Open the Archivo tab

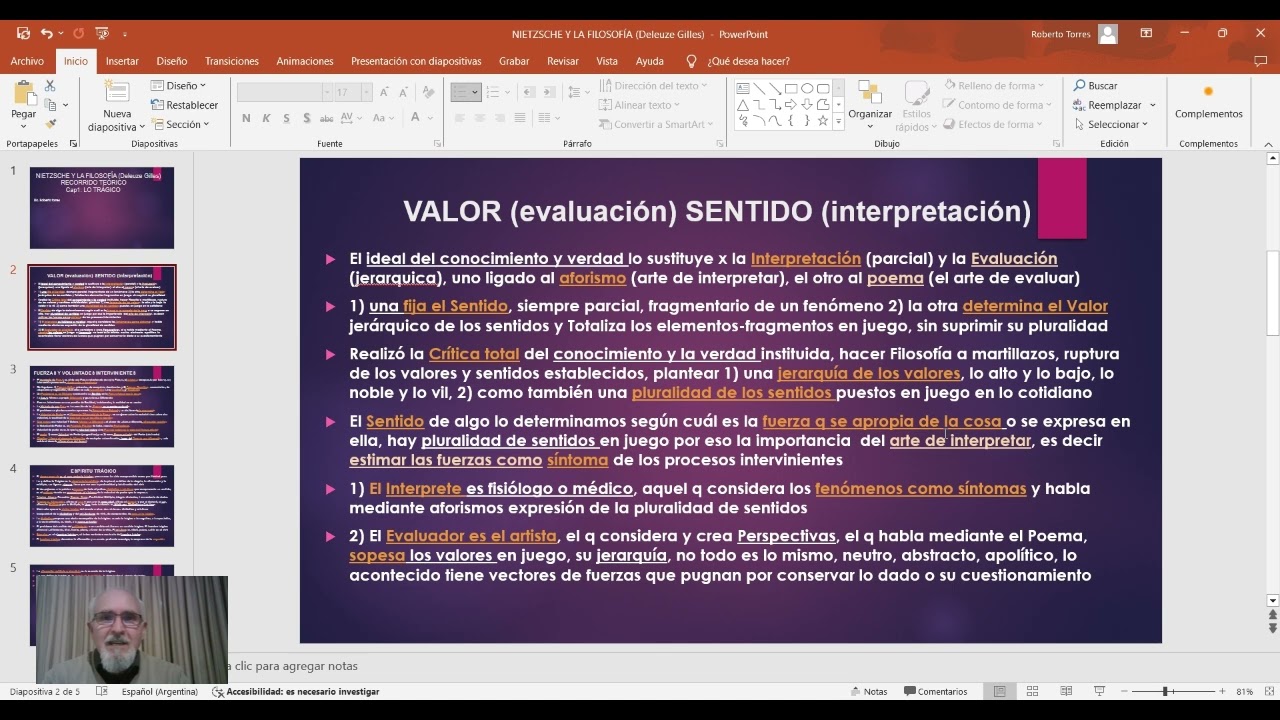27,61
